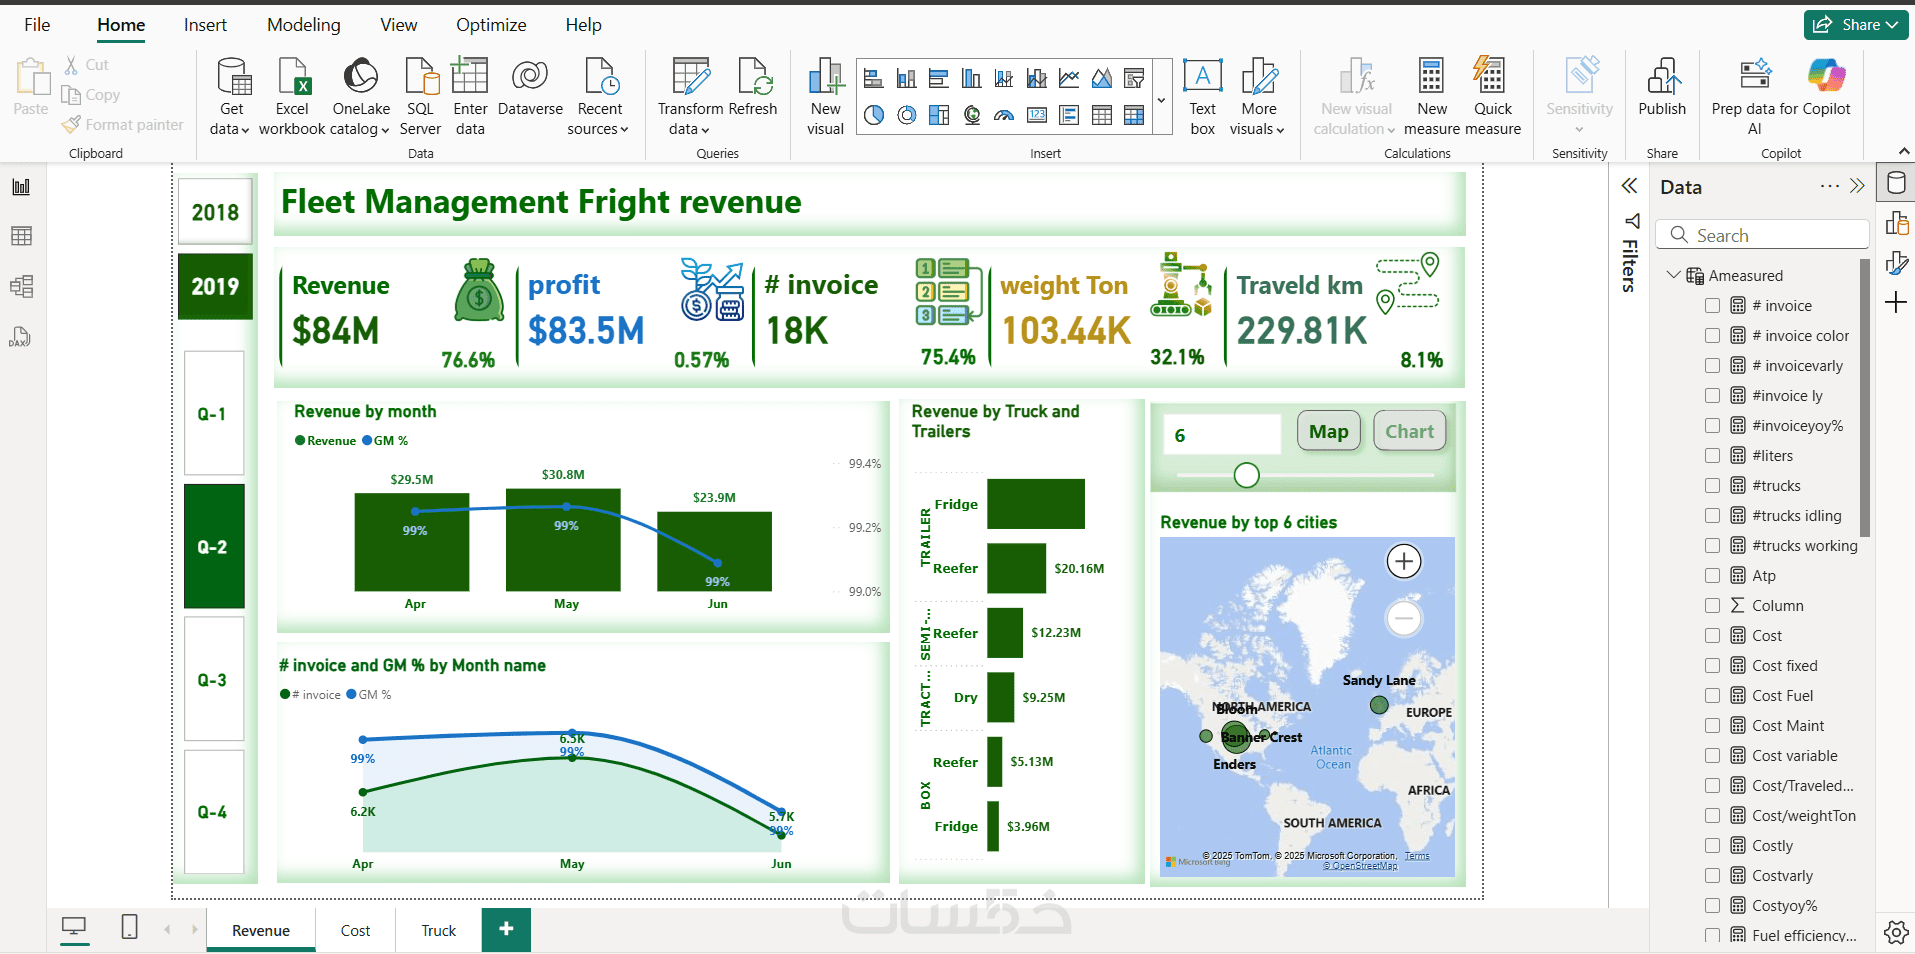This screenshot has height=954, width=1915.
Task: Create a New measure
Action: coord(1432,97)
